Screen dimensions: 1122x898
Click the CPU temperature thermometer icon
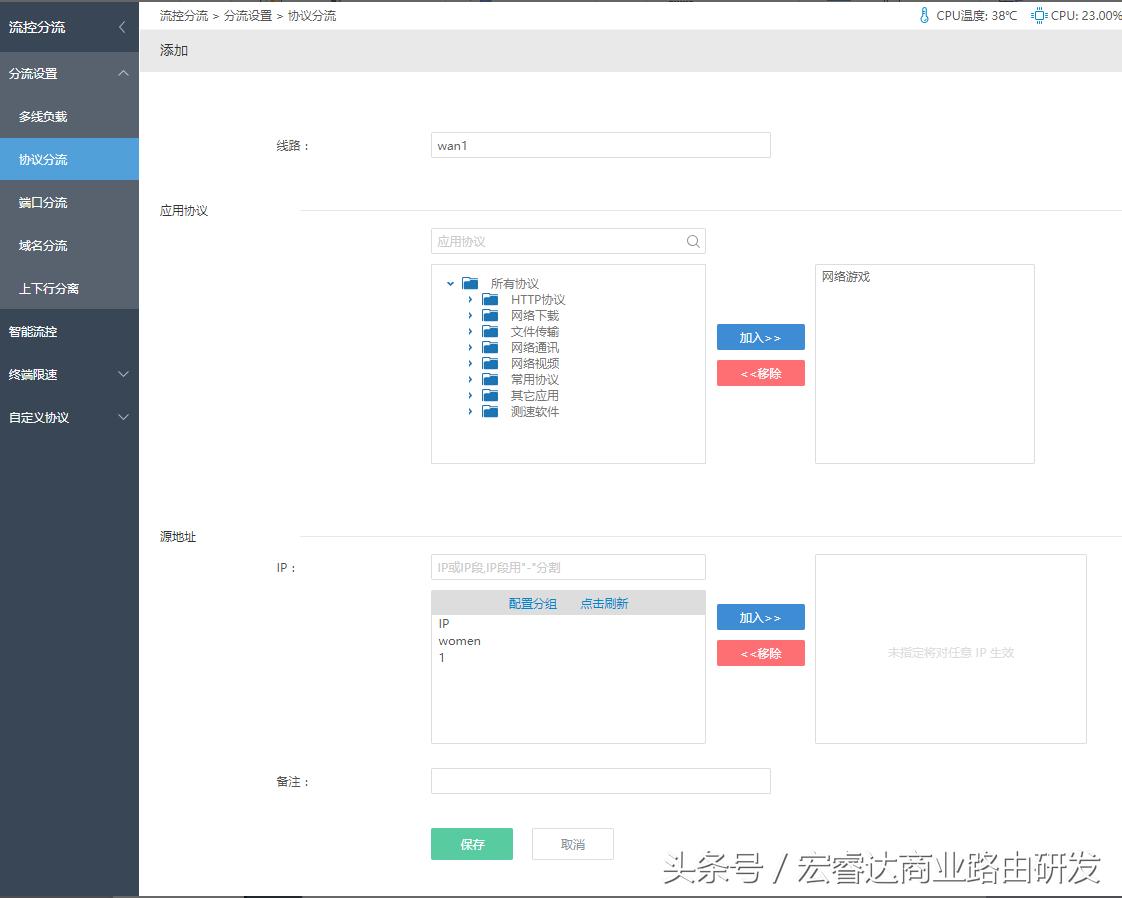pyautogui.click(x=924, y=15)
